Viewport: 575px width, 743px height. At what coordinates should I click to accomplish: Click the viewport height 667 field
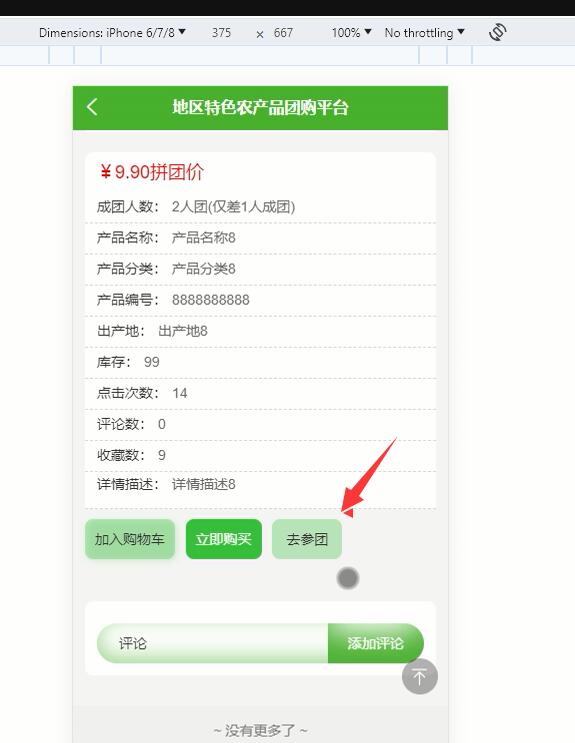(283, 33)
